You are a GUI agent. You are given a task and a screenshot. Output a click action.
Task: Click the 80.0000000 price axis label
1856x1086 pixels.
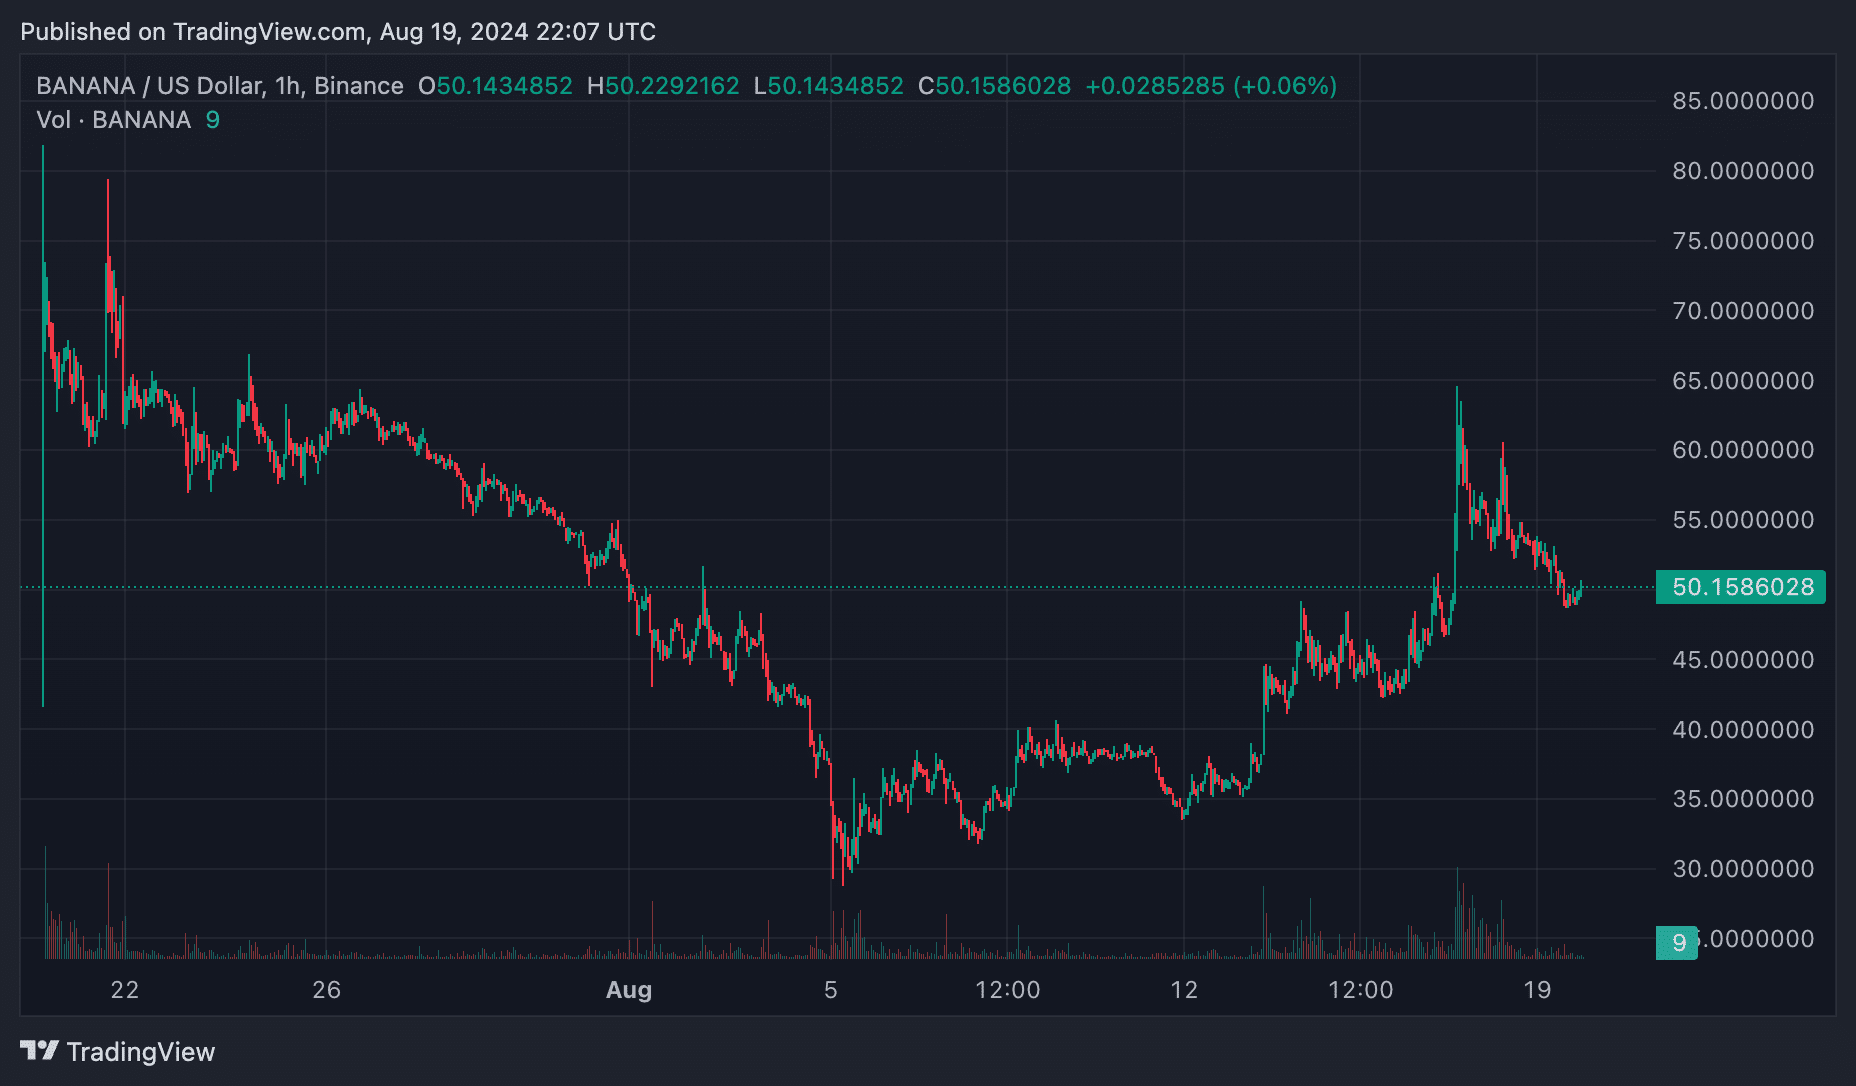coord(1743,171)
